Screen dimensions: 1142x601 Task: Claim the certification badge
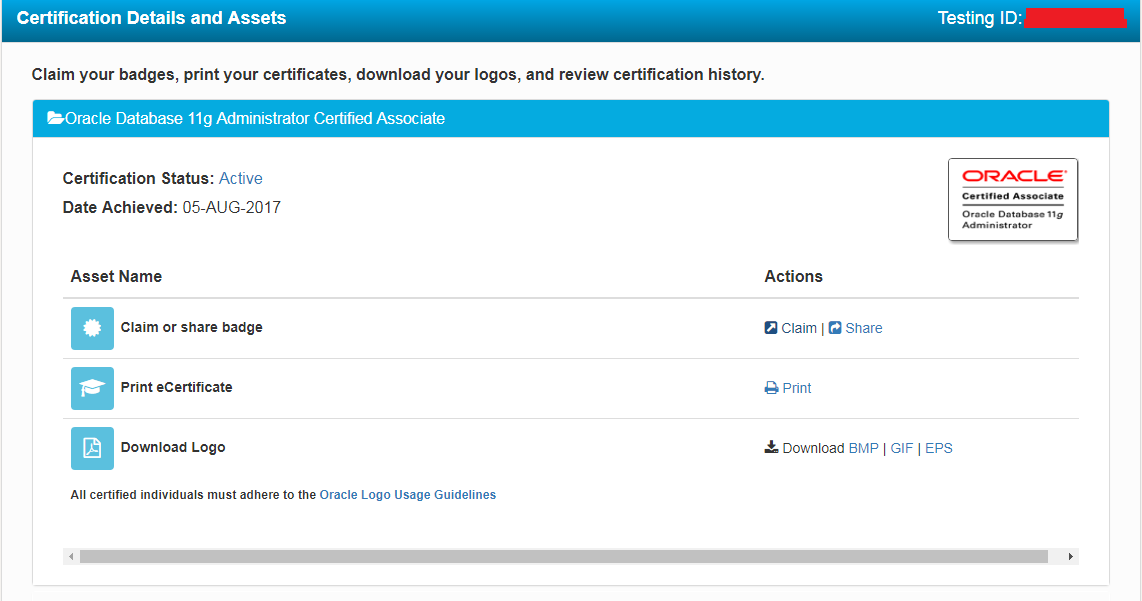coord(799,329)
